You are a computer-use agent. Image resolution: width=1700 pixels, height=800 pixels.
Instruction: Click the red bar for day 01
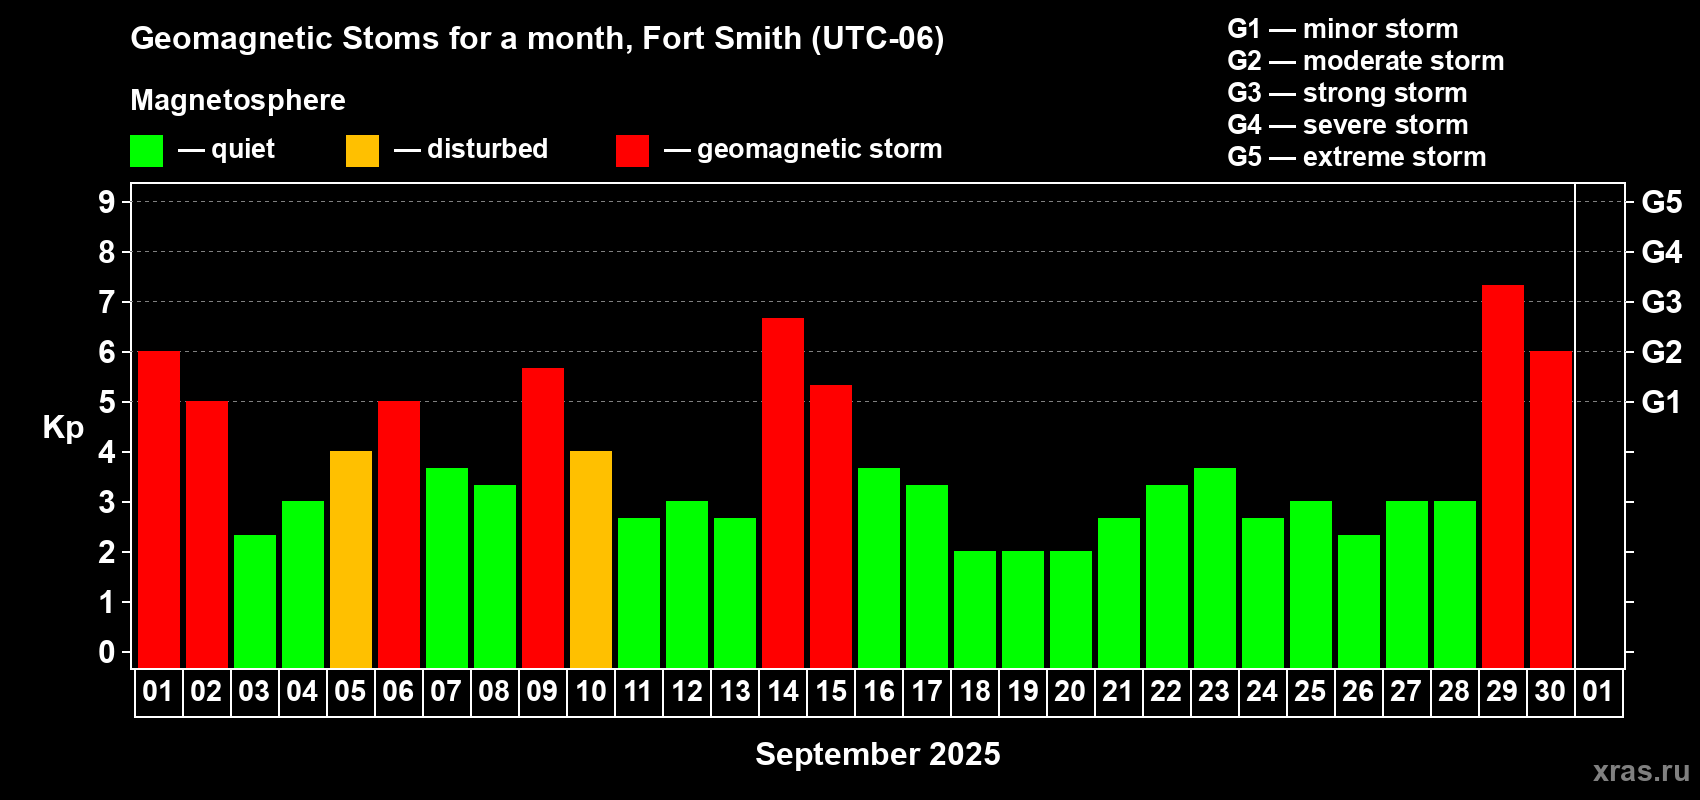pyautogui.click(x=158, y=509)
